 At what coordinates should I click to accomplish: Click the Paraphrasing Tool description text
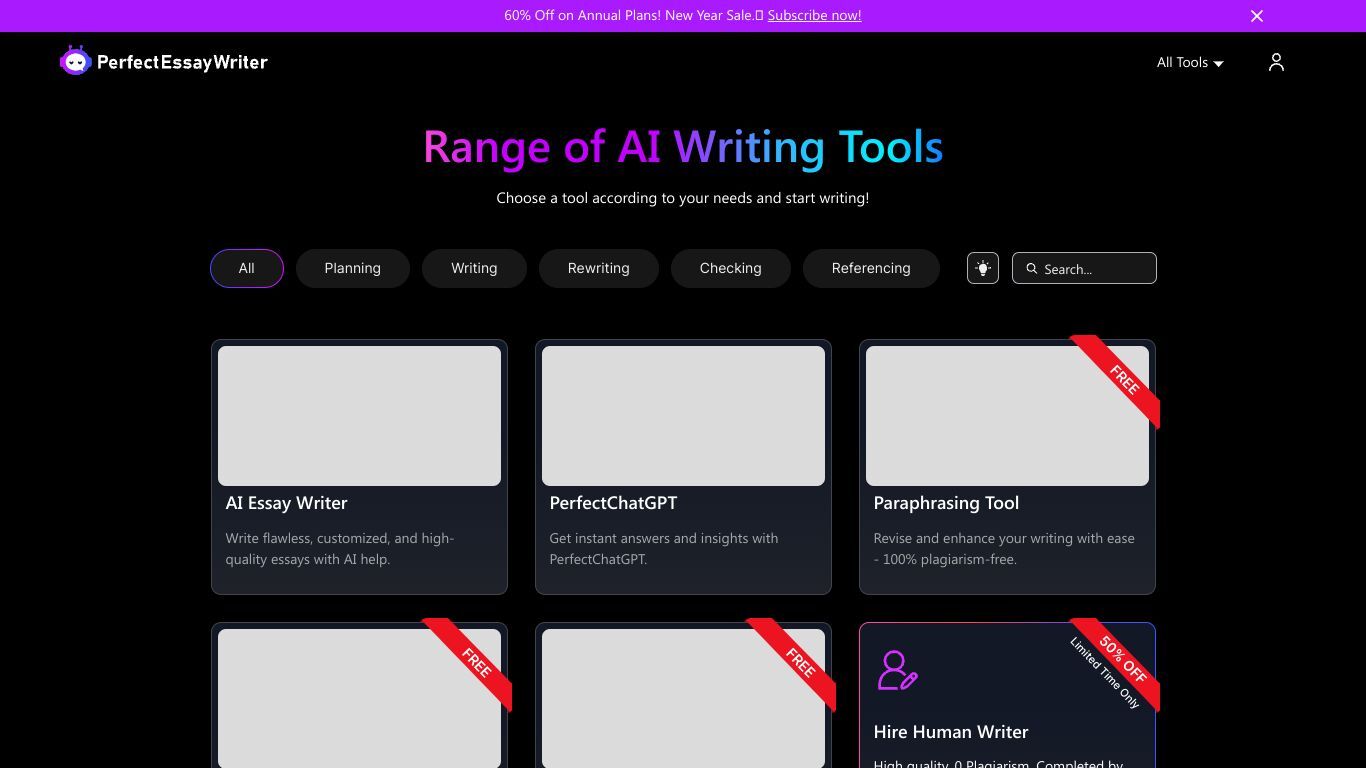(x=1004, y=549)
